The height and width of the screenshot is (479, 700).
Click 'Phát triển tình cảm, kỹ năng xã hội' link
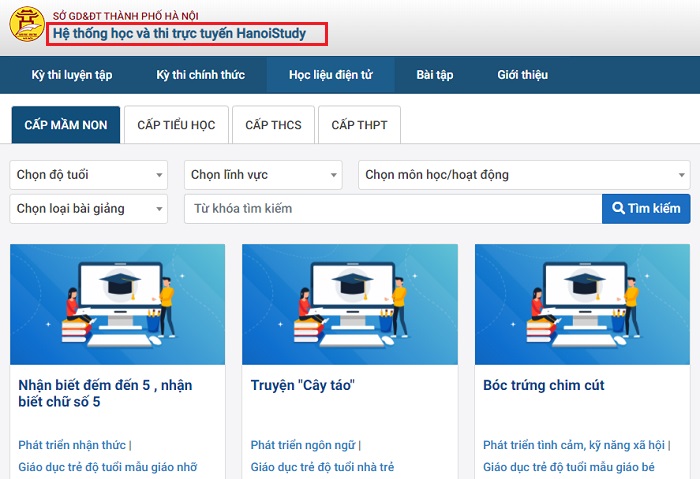pos(574,445)
